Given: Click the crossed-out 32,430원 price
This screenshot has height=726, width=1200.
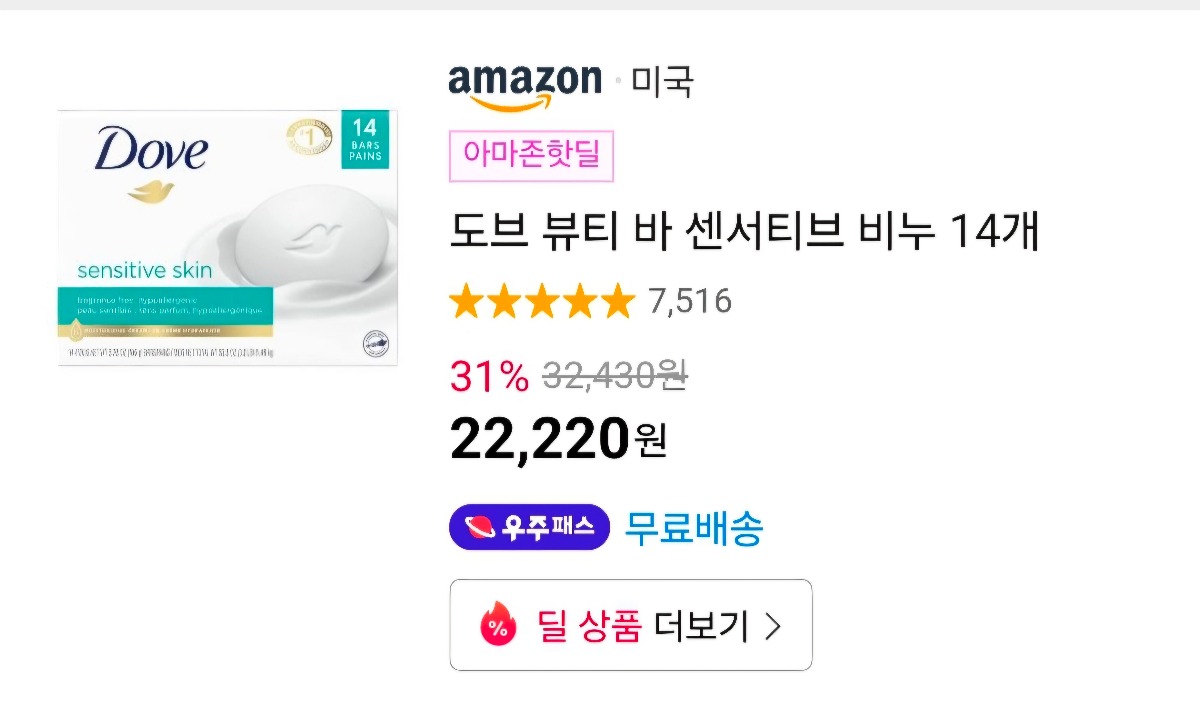Looking at the screenshot, I should [614, 376].
